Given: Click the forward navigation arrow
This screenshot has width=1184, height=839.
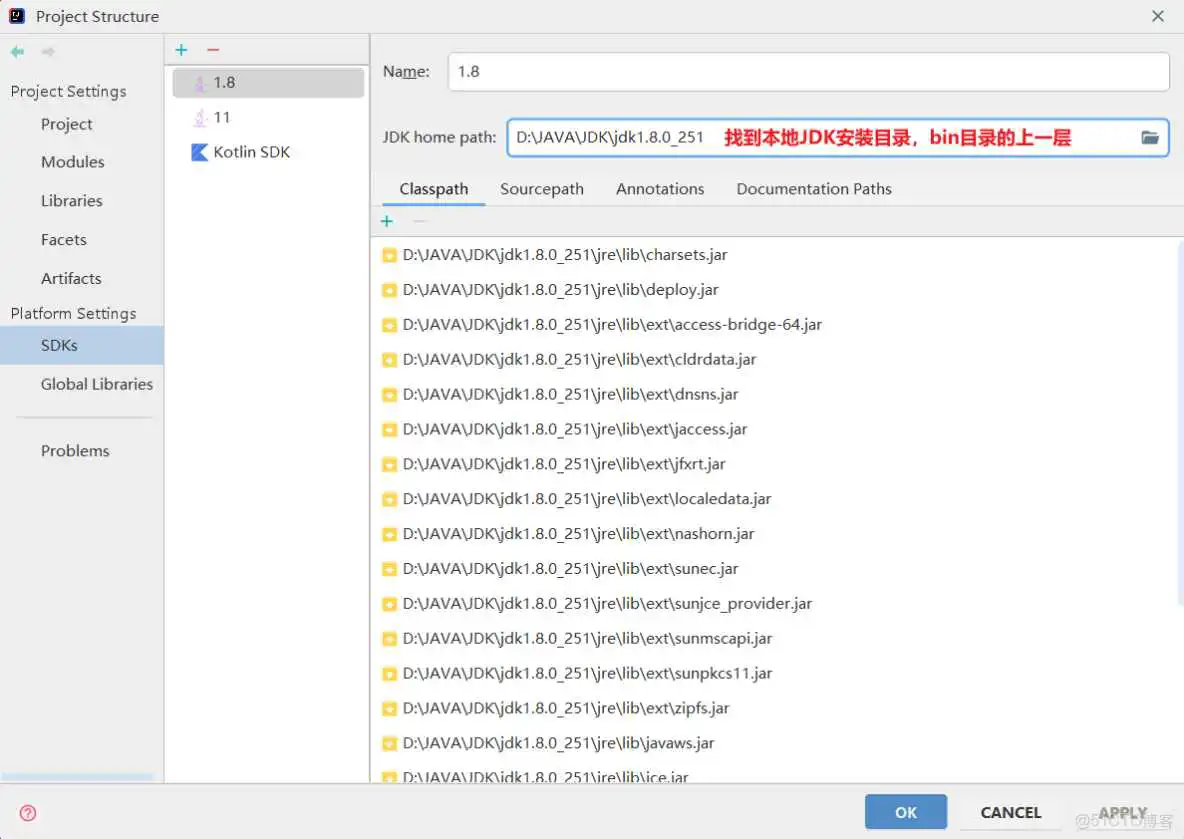Looking at the screenshot, I should pyautogui.click(x=47, y=50).
